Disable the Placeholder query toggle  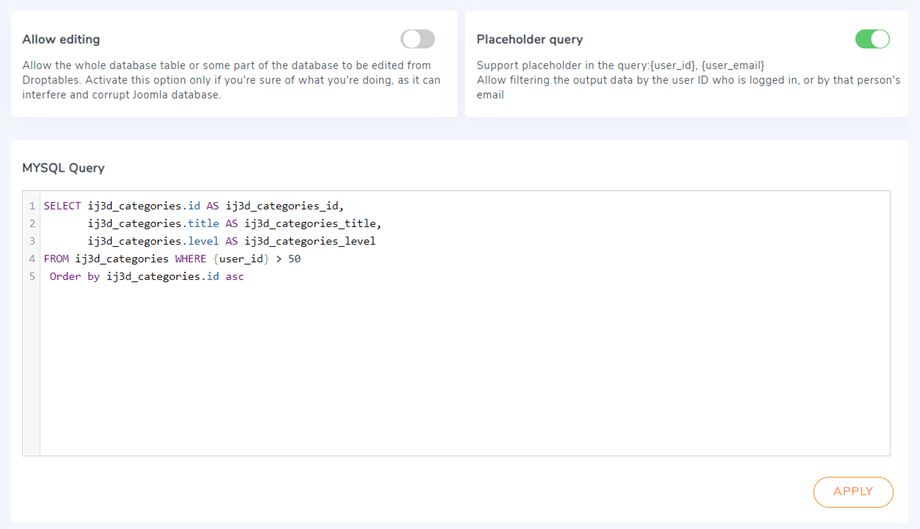(x=872, y=39)
